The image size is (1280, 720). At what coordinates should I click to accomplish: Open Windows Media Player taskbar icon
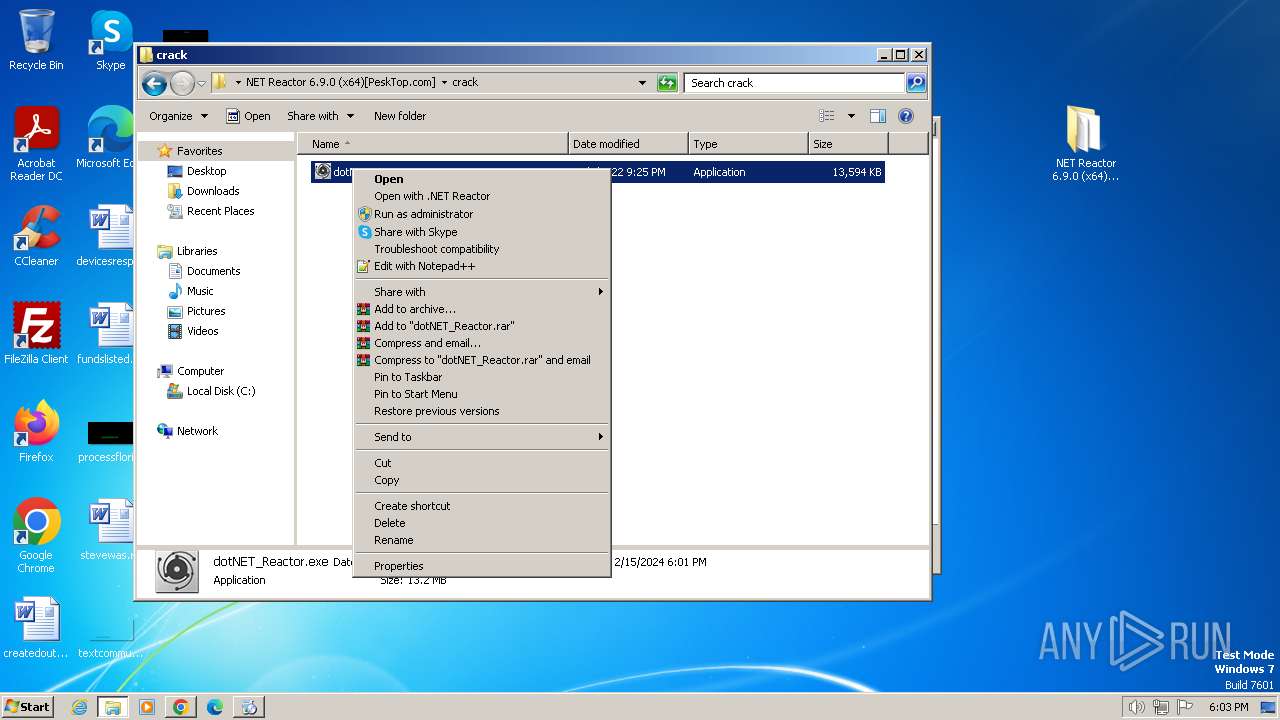coord(147,707)
